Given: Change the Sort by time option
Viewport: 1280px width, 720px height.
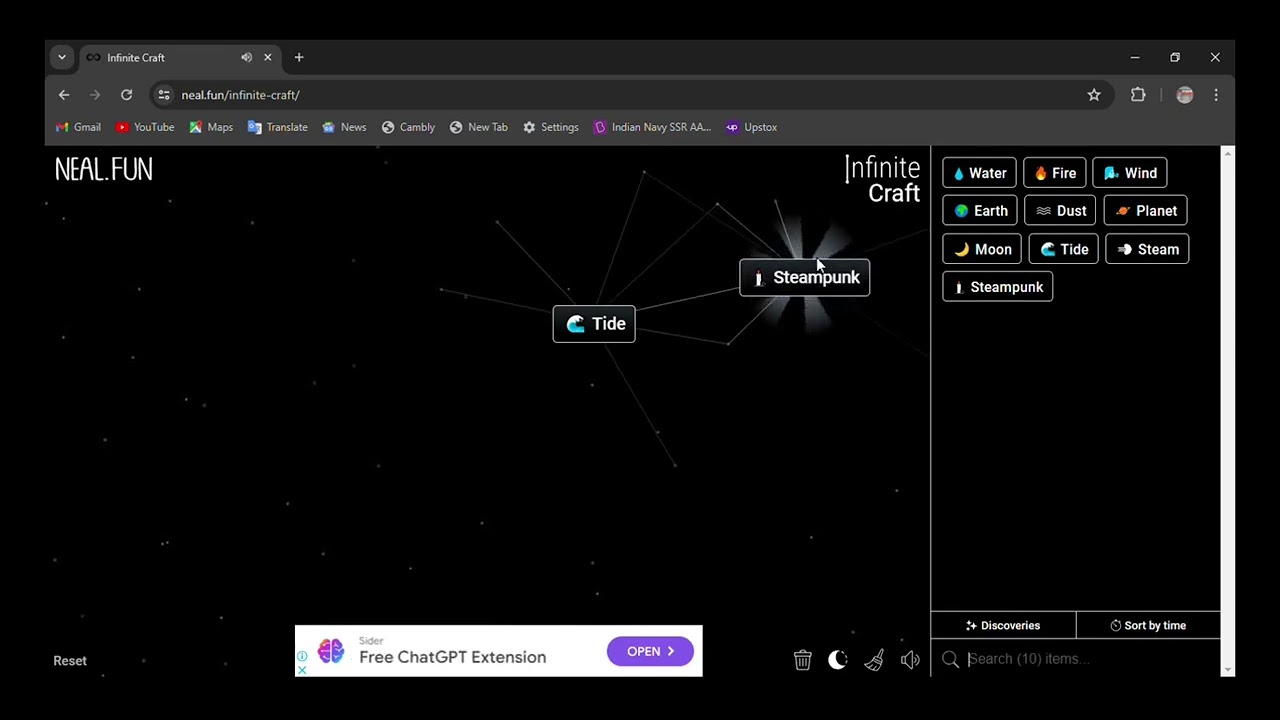Looking at the screenshot, I should (x=1148, y=626).
